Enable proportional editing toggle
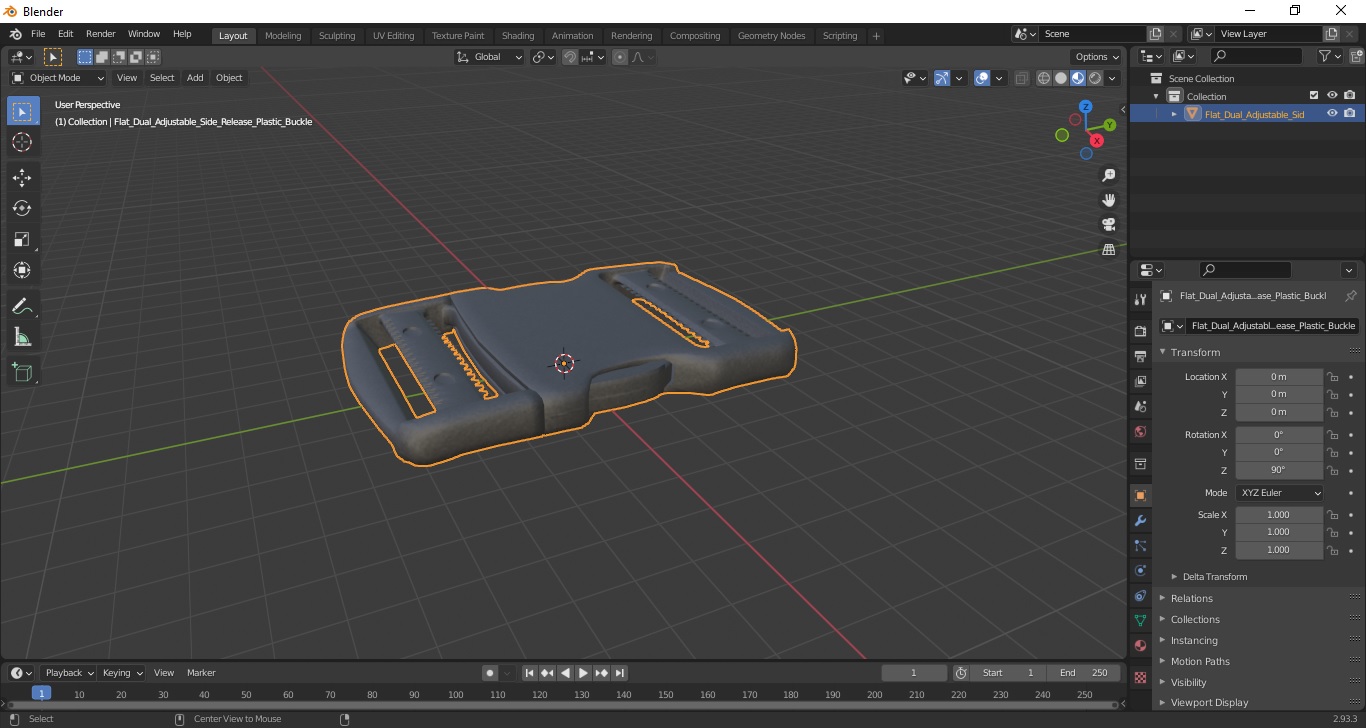 [620, 57]
